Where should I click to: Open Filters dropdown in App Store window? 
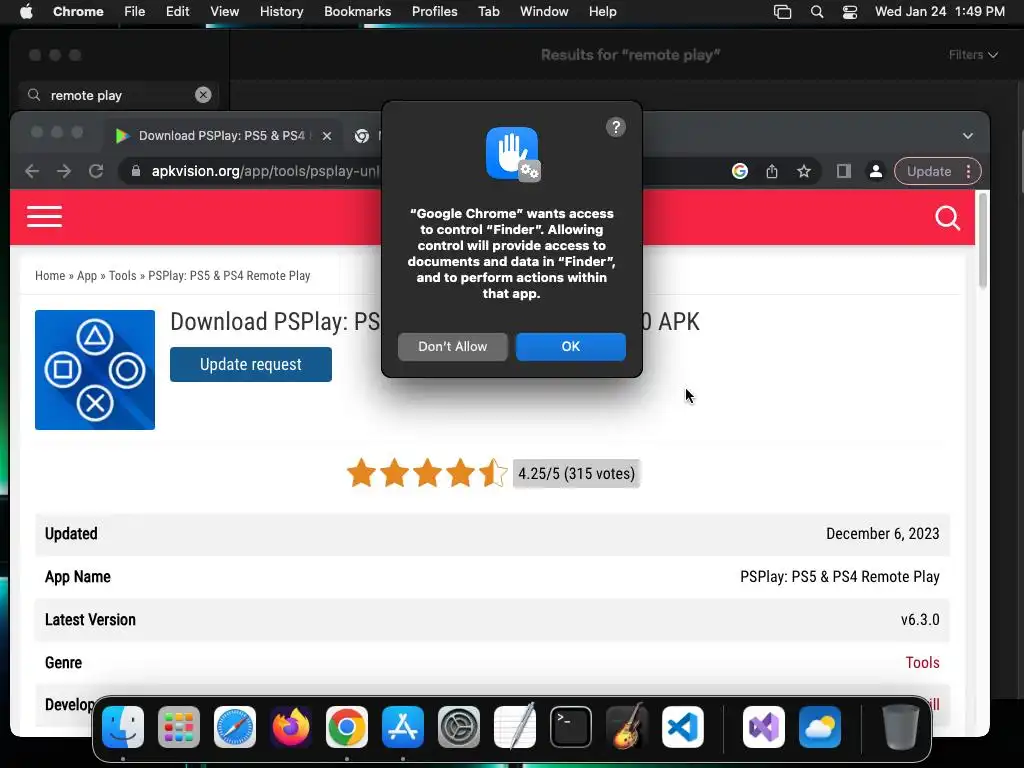[973, 55]
